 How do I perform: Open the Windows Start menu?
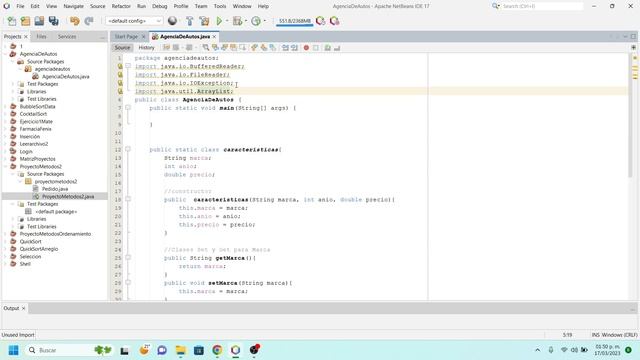tap(13, 350)
